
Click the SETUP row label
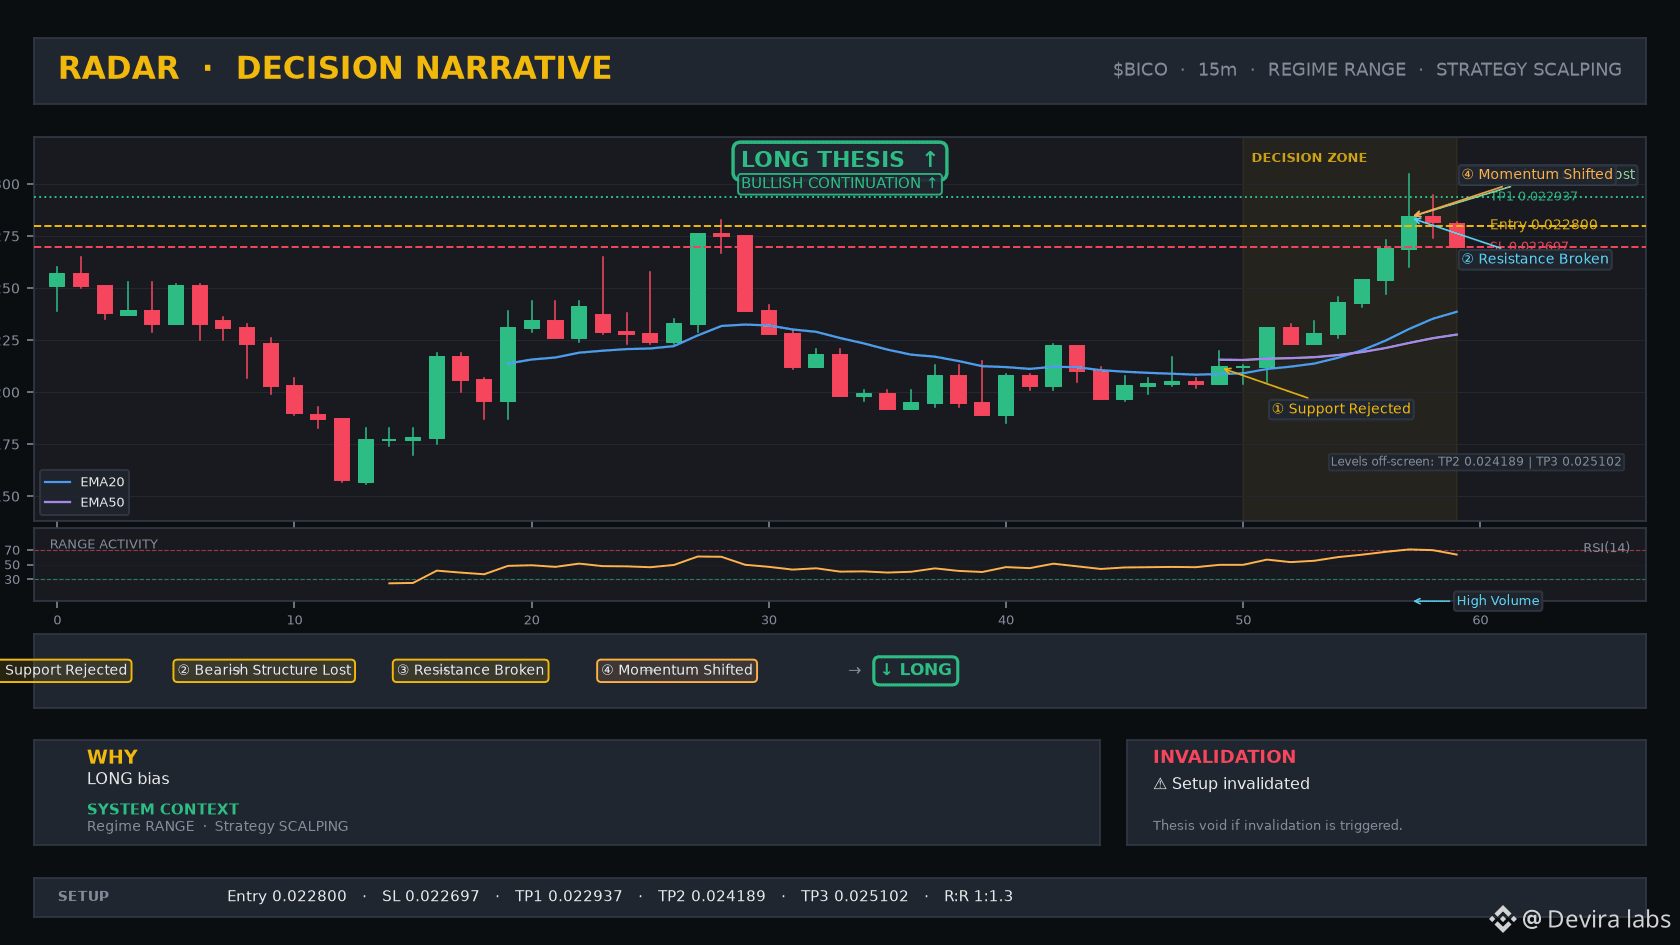(x=83, y=896)
